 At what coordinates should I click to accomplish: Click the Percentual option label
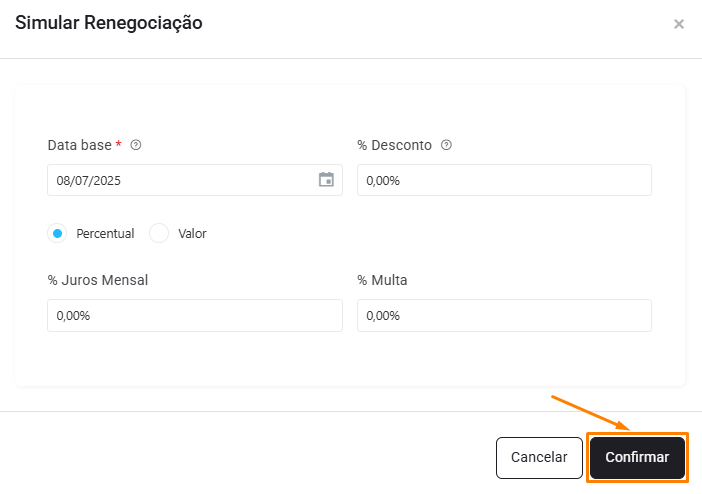[x=105, y=233]
